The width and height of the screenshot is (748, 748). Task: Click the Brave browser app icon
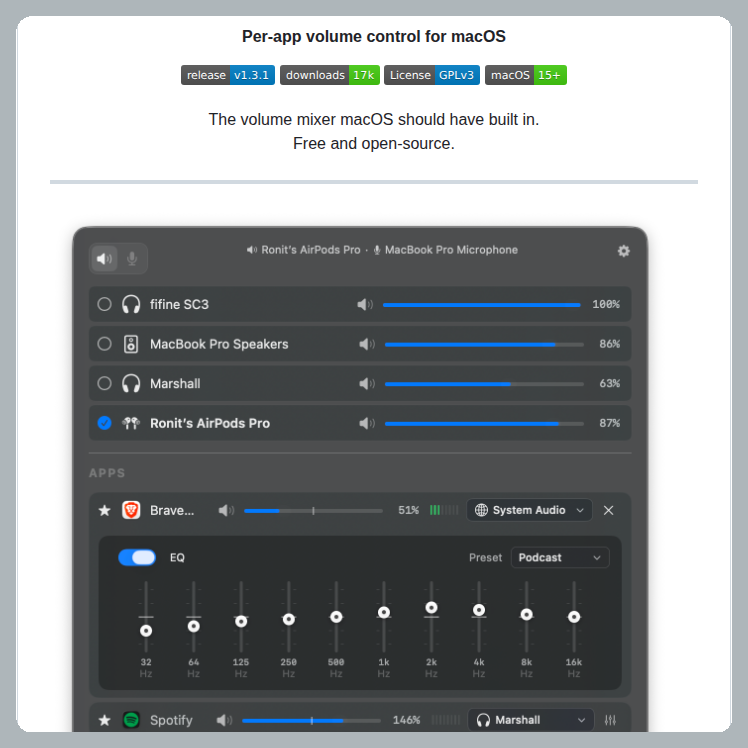coord(131,510)
